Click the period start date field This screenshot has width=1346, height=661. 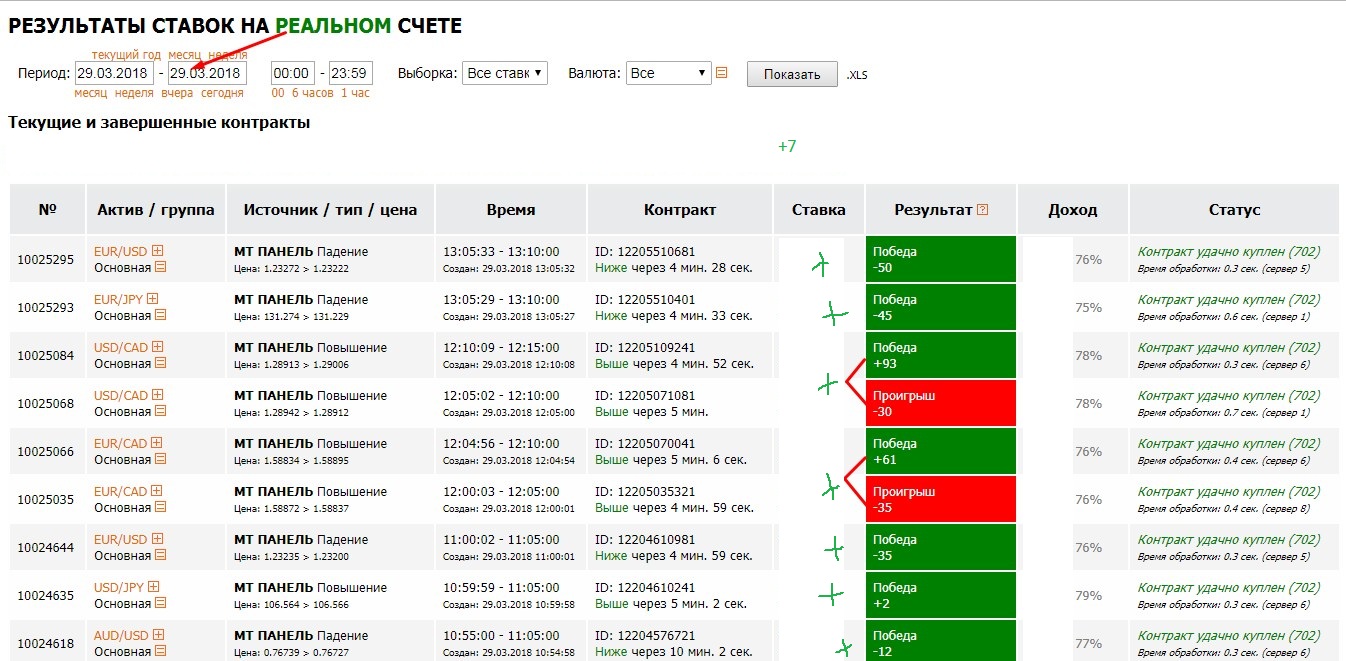pyautogui.click(x=114, y=73)
